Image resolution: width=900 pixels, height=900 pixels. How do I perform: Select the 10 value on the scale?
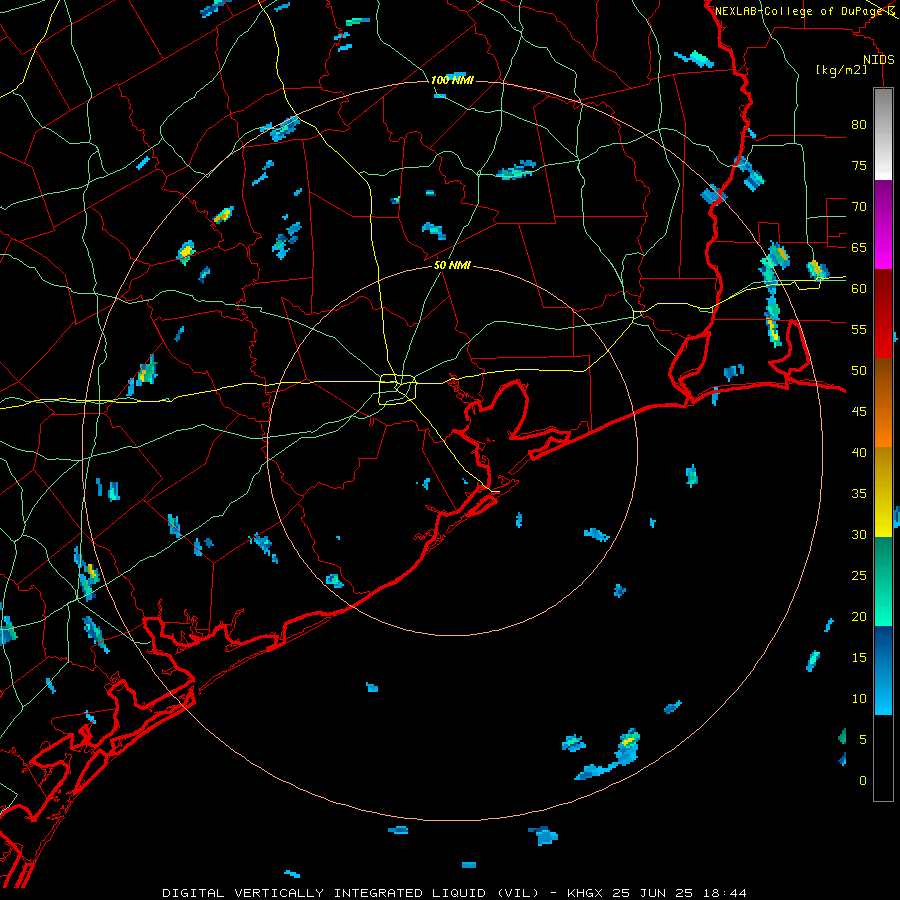859,699
